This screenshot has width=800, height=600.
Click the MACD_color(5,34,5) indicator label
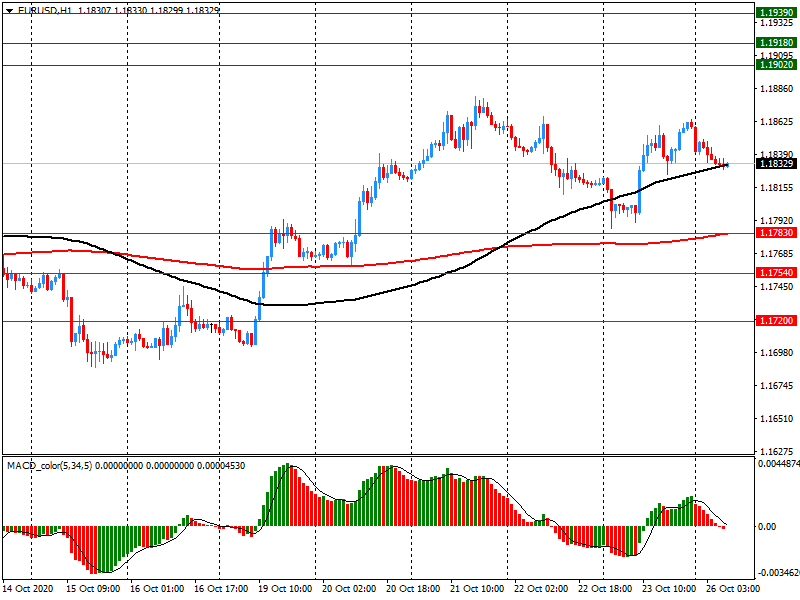(50, 466)
